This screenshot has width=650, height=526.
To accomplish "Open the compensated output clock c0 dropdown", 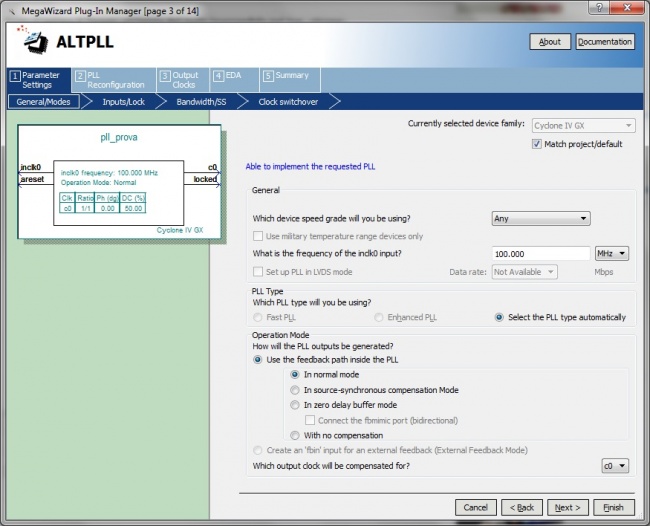I will (x=615, y=466).
